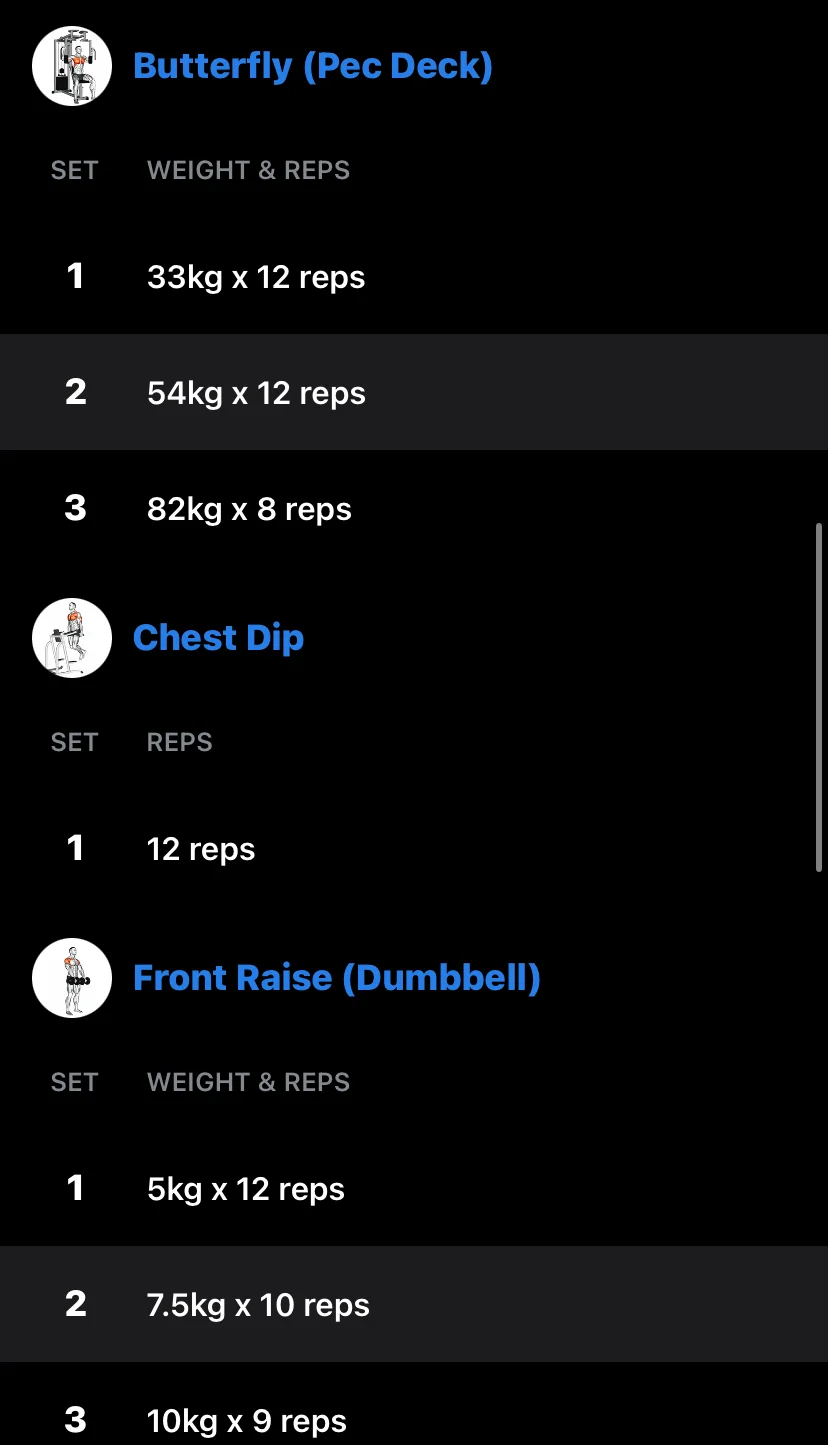Screen dimensions: 828x1445
Task: Tap set number 1 under Chest Dip
Action: pyautogui.click(x=75, y=848)
